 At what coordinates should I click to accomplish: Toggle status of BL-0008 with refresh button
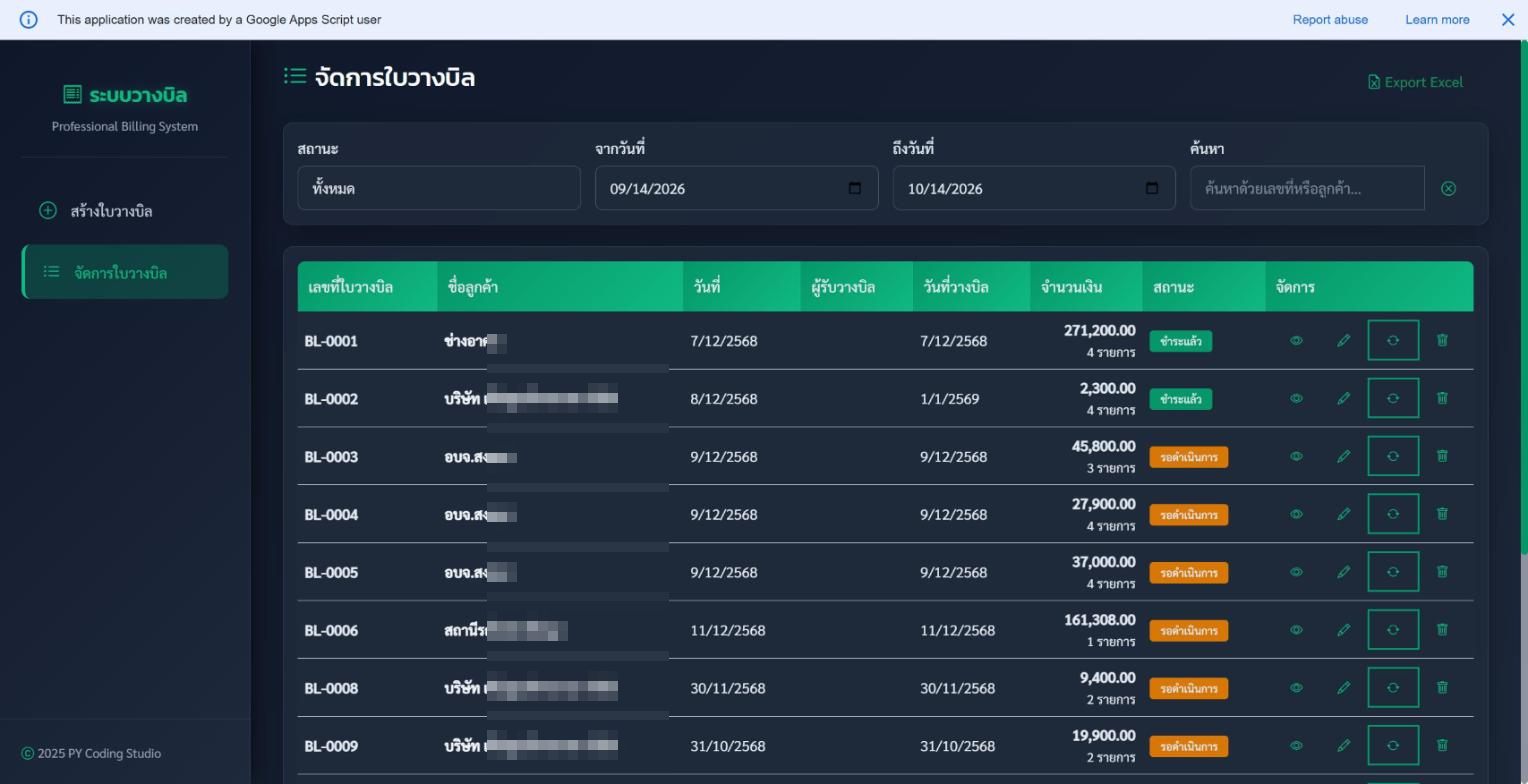[1393, 688]
